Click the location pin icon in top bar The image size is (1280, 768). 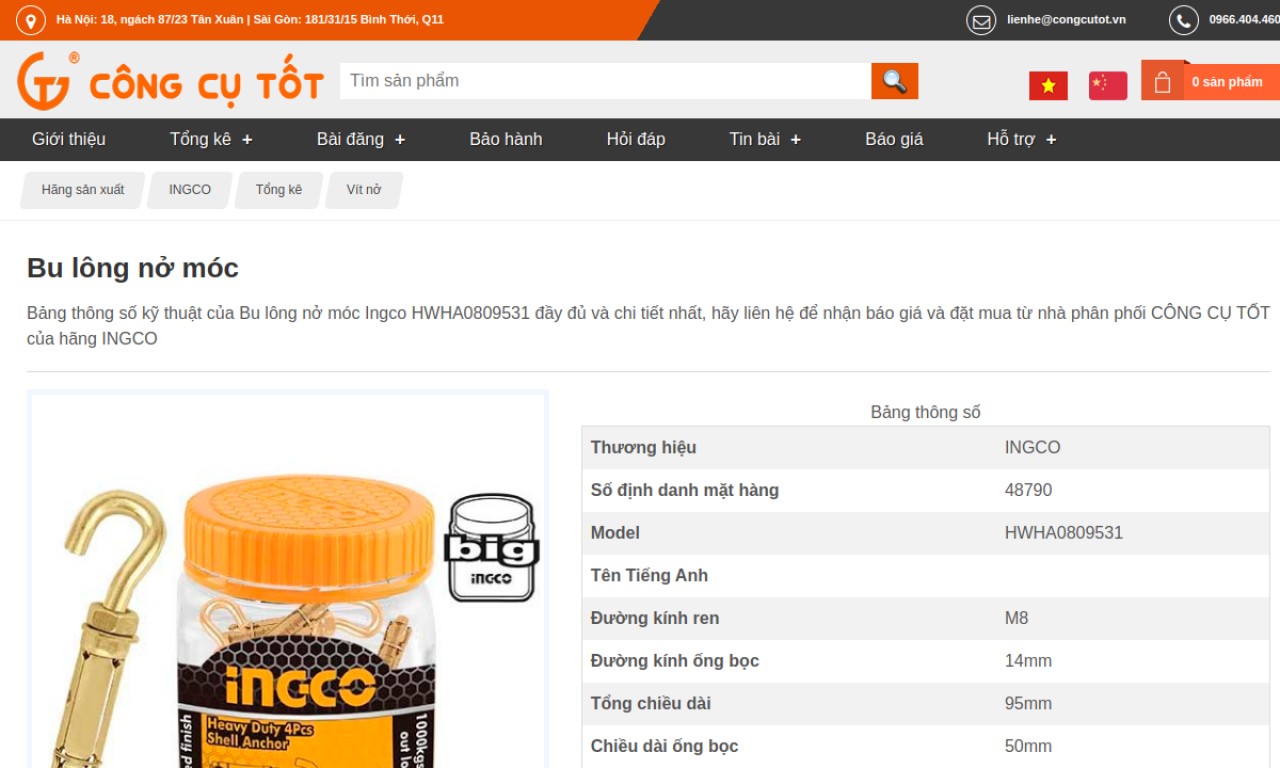30,20
